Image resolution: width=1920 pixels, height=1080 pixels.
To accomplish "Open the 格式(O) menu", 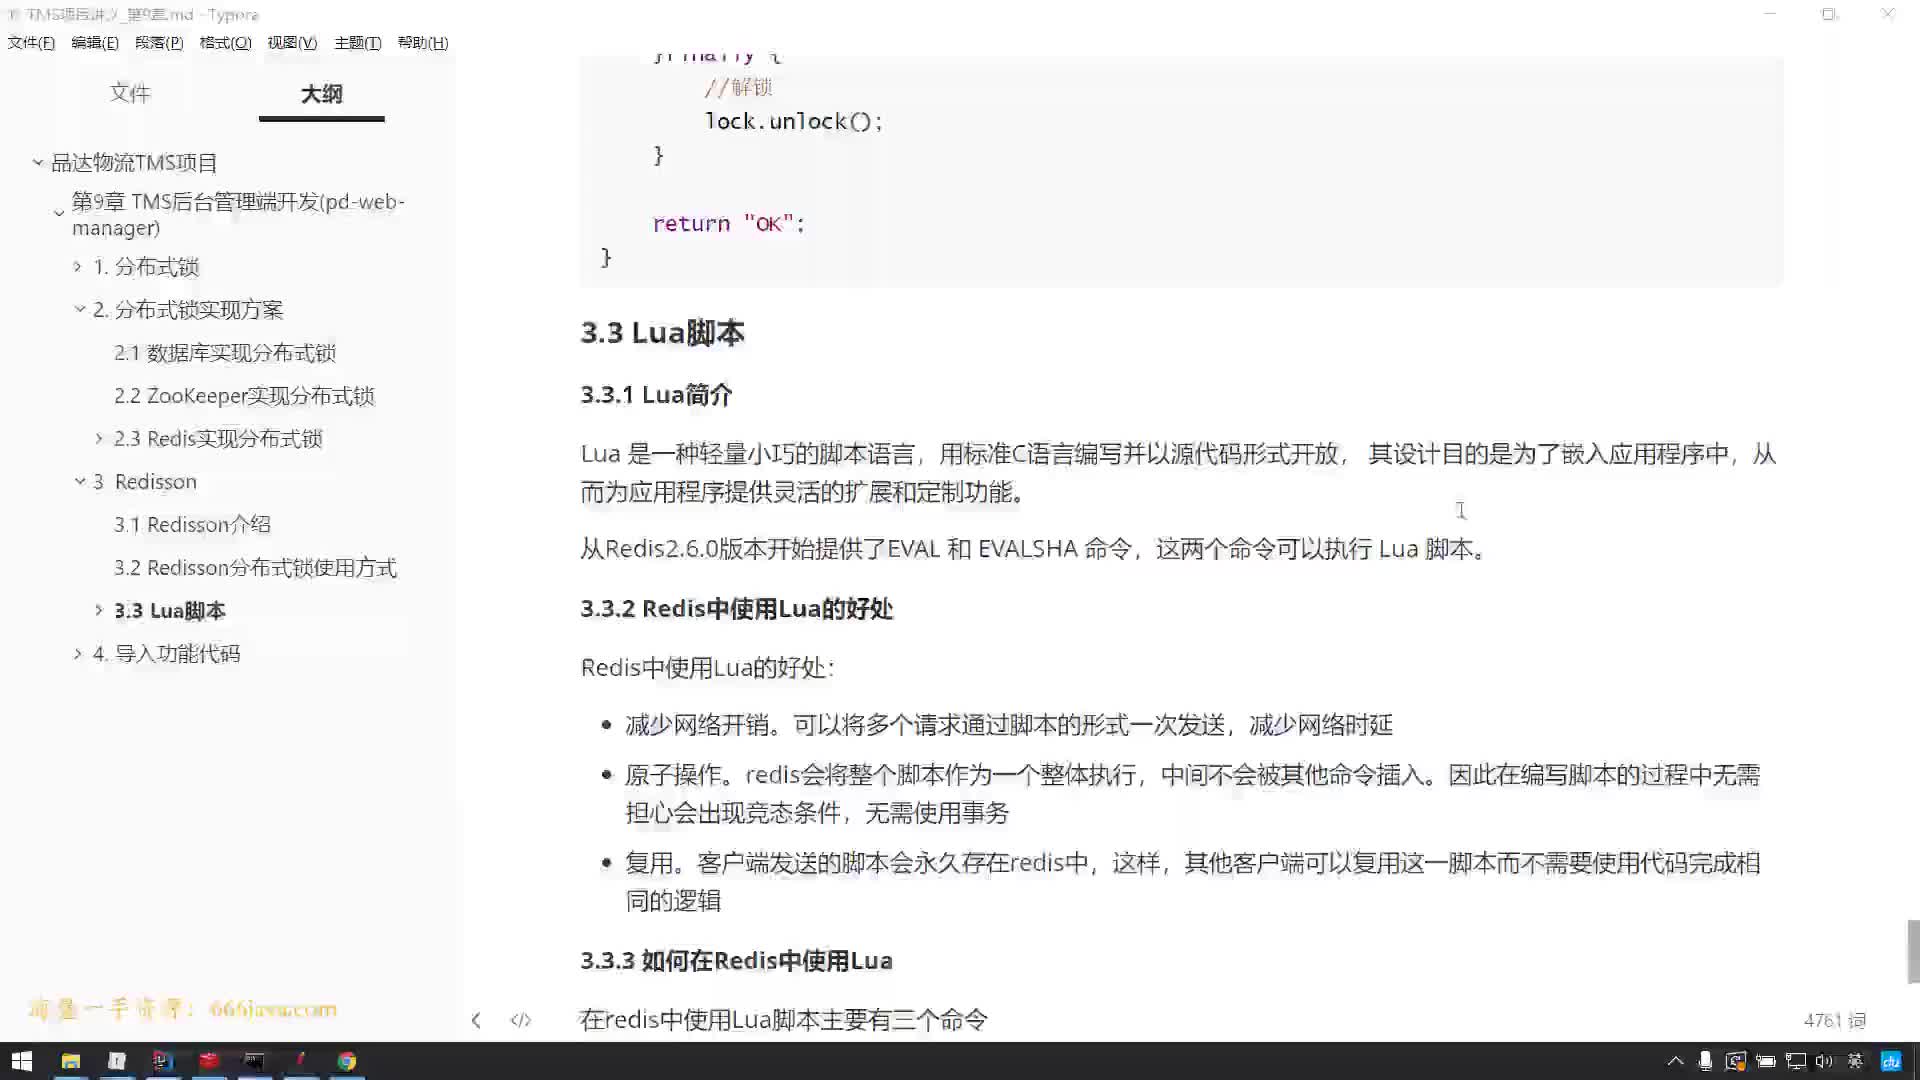I will click(x=225, y=43).
